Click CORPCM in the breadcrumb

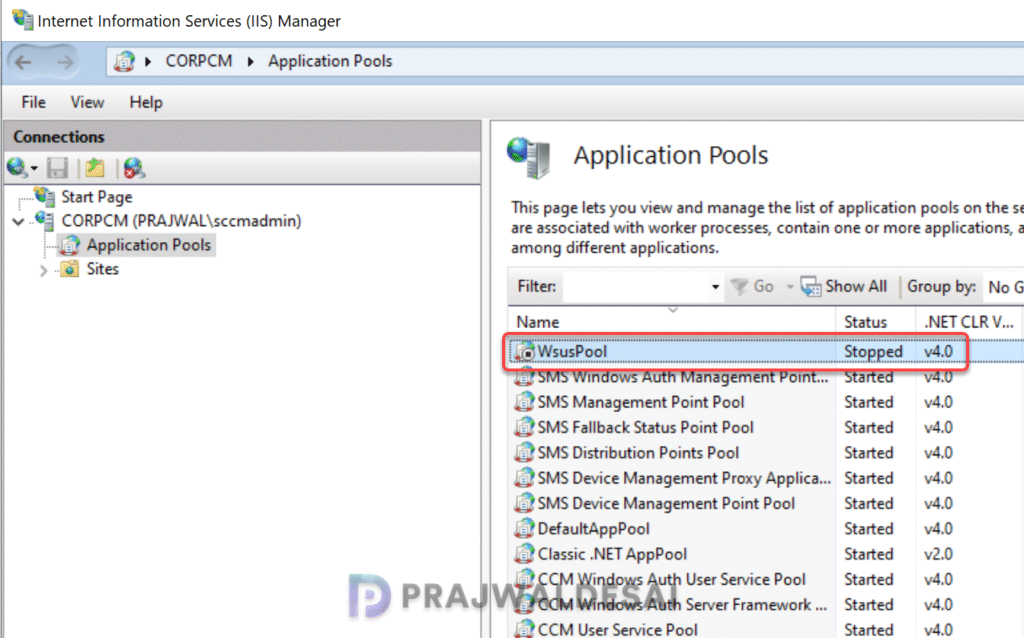coord(199,61)
